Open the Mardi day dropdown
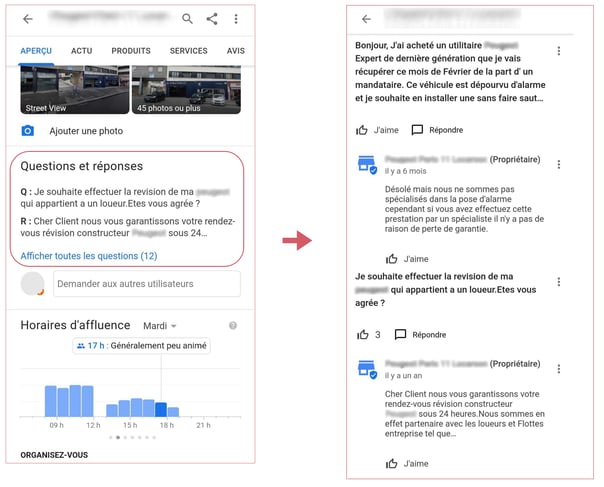The image size is (604, 487). click(x=159, y=326)
